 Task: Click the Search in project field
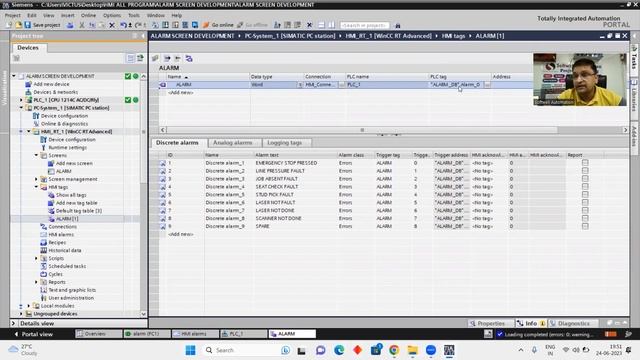(364, 25)
